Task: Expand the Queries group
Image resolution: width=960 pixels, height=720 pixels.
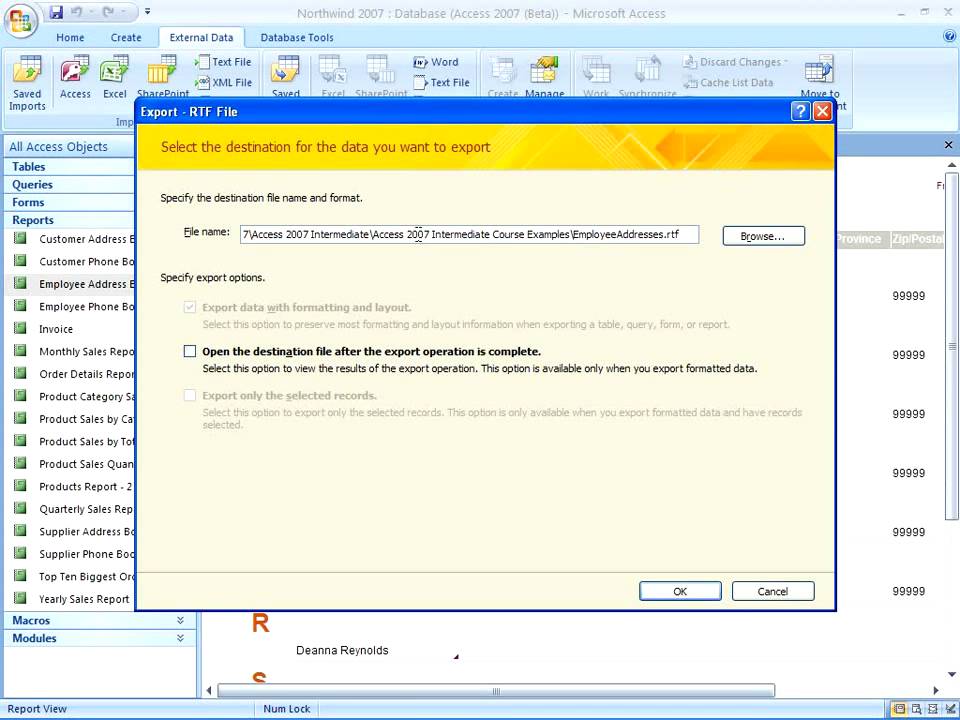Action: [70, 184]
